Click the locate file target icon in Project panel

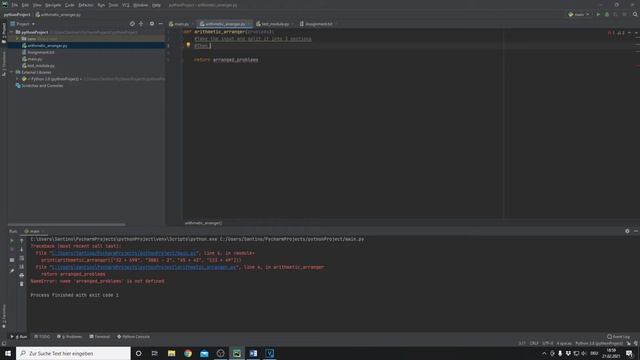pos(132,24)
